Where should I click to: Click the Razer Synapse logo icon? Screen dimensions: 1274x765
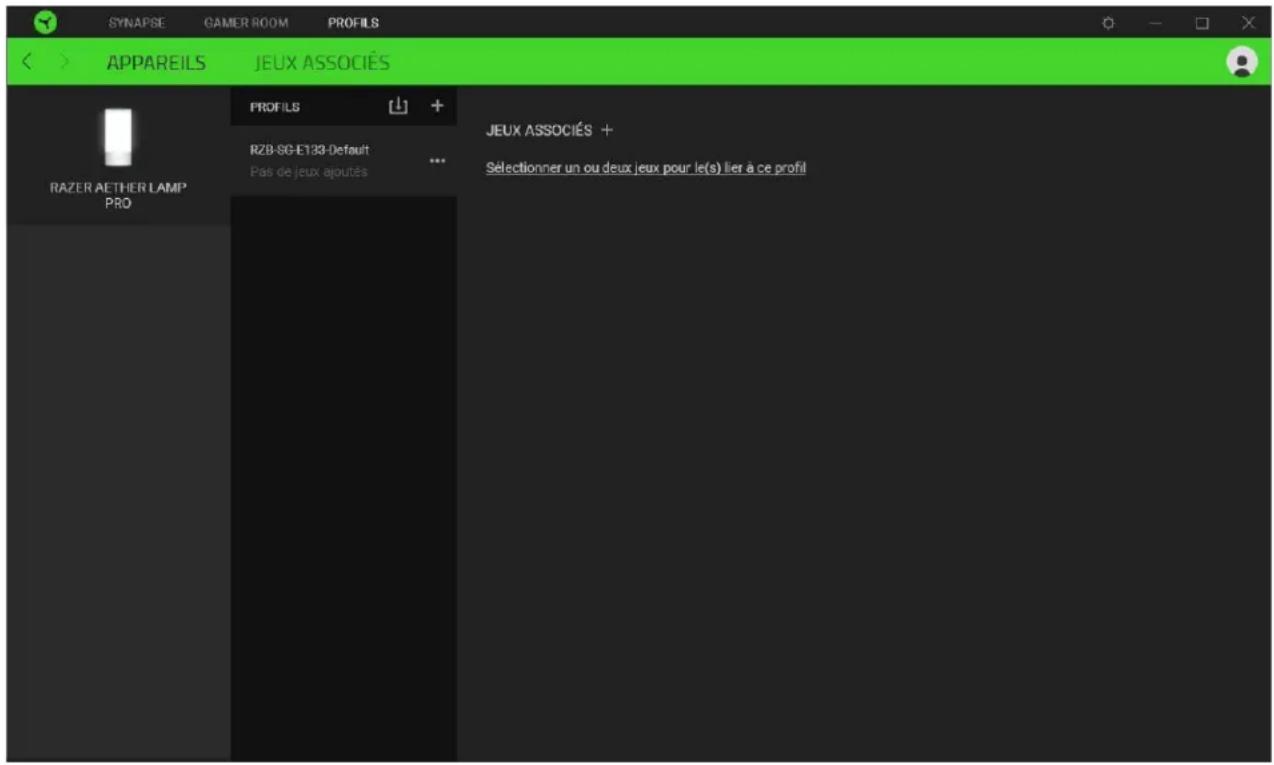44,22
